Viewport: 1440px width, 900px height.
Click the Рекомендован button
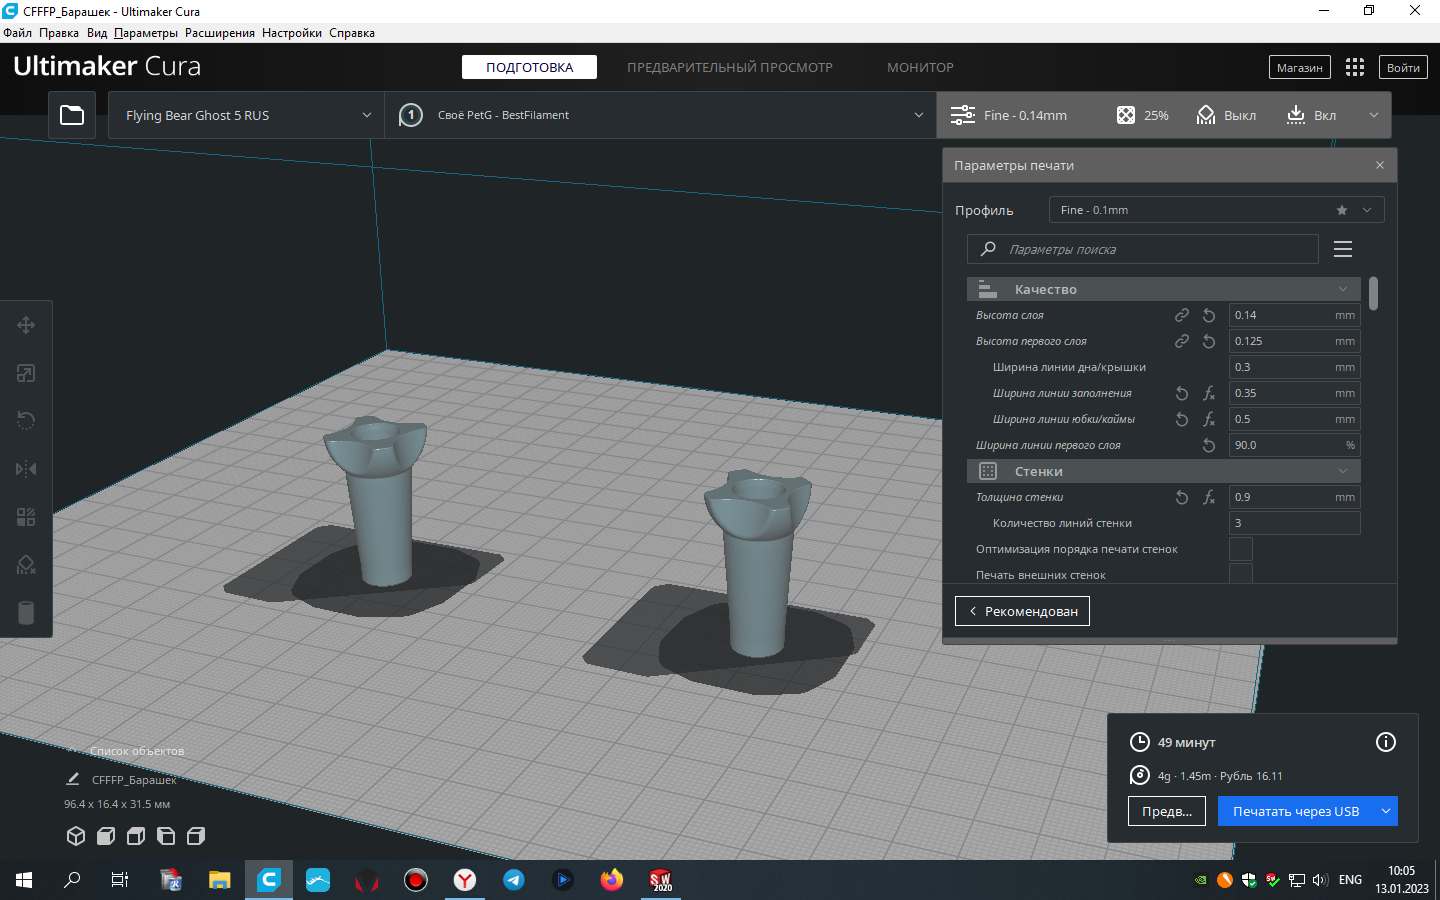pyautogui.click(x=1022, y=611)
